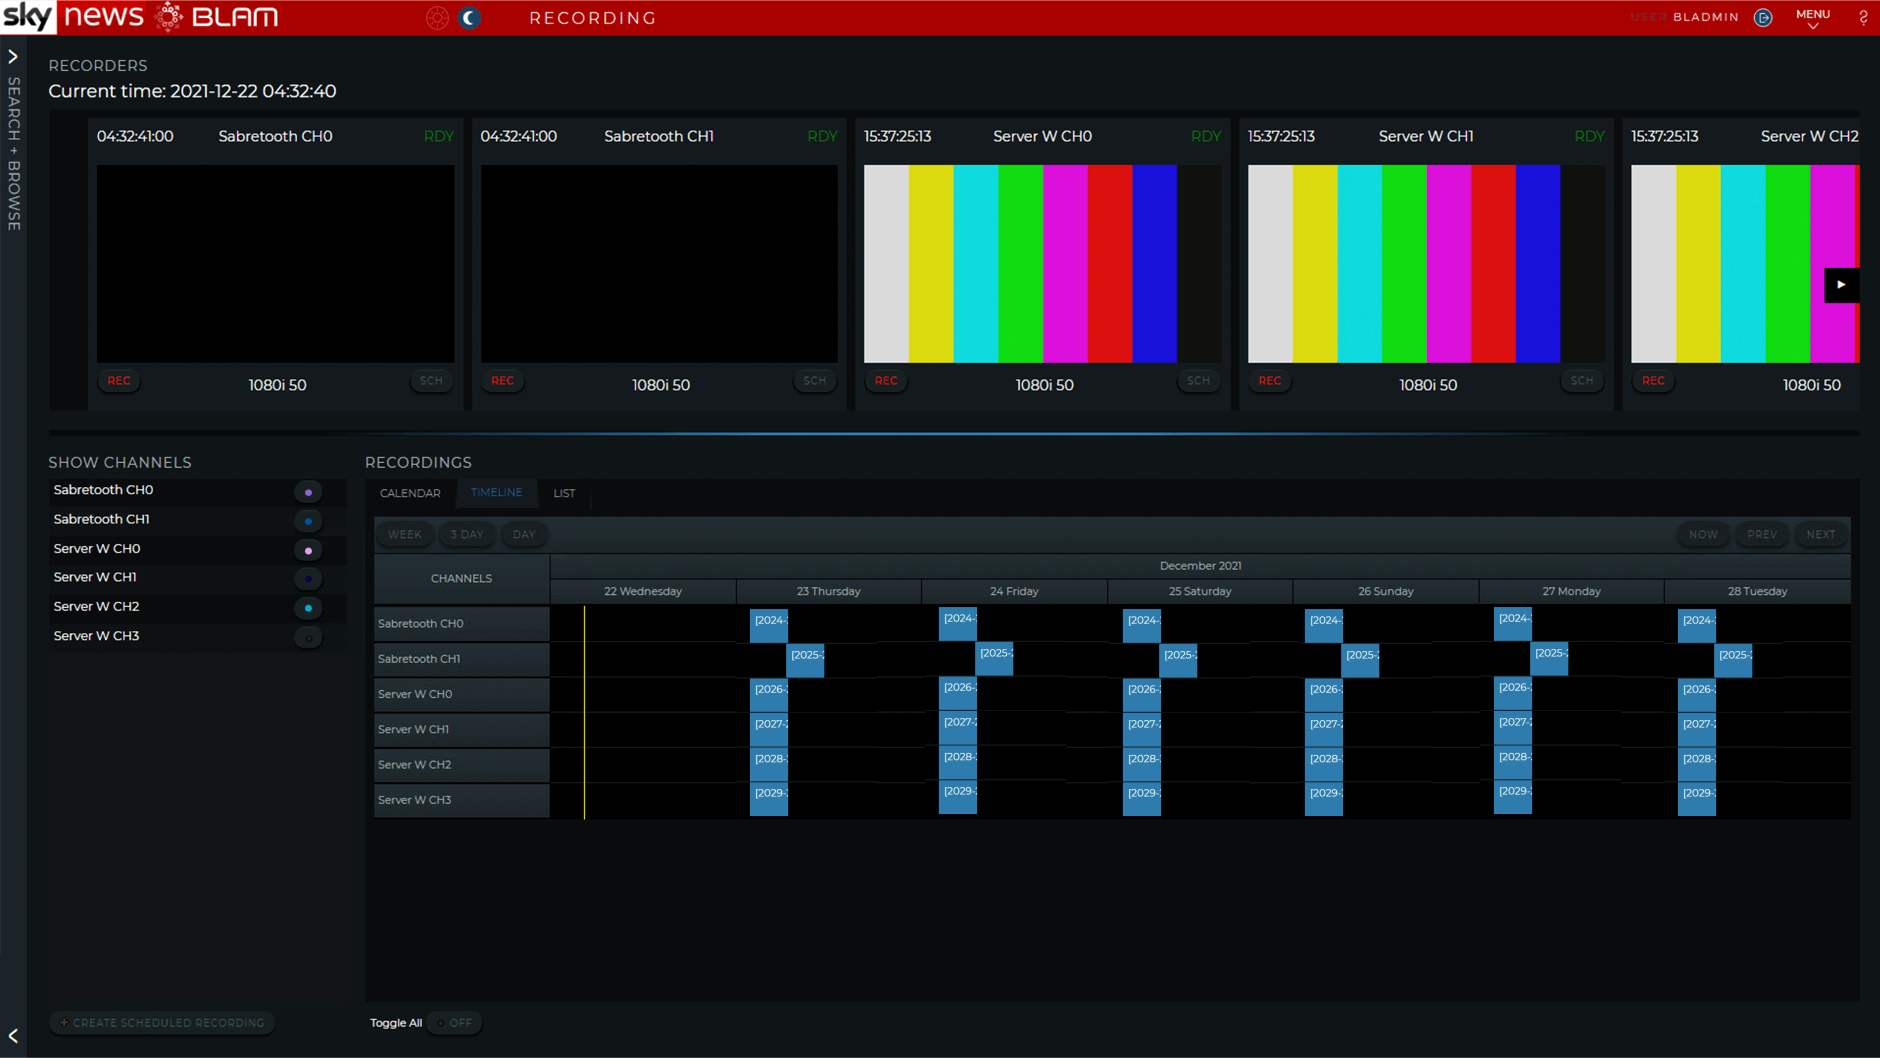Screen dimensions: 1880x1058
Task: Go to previous timeline period with Prev
Action: tap(1762, 535)
